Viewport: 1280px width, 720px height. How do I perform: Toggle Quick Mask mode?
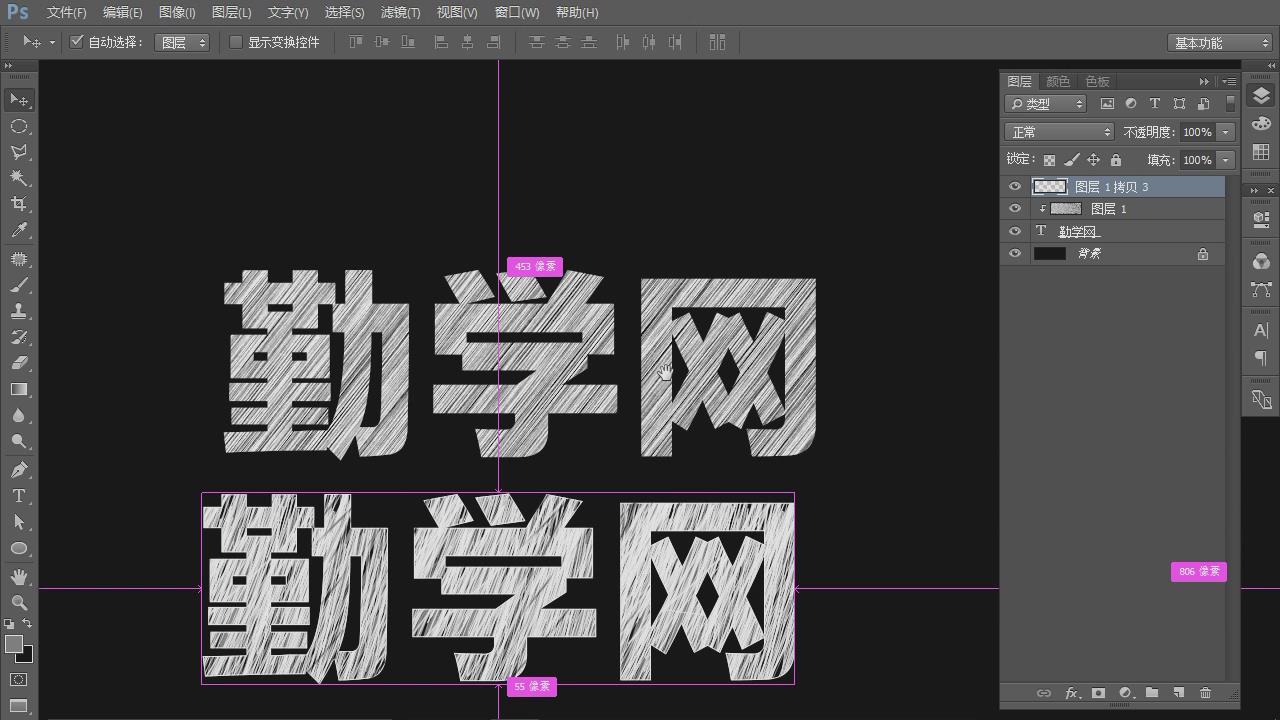click(x=19, y=680)
